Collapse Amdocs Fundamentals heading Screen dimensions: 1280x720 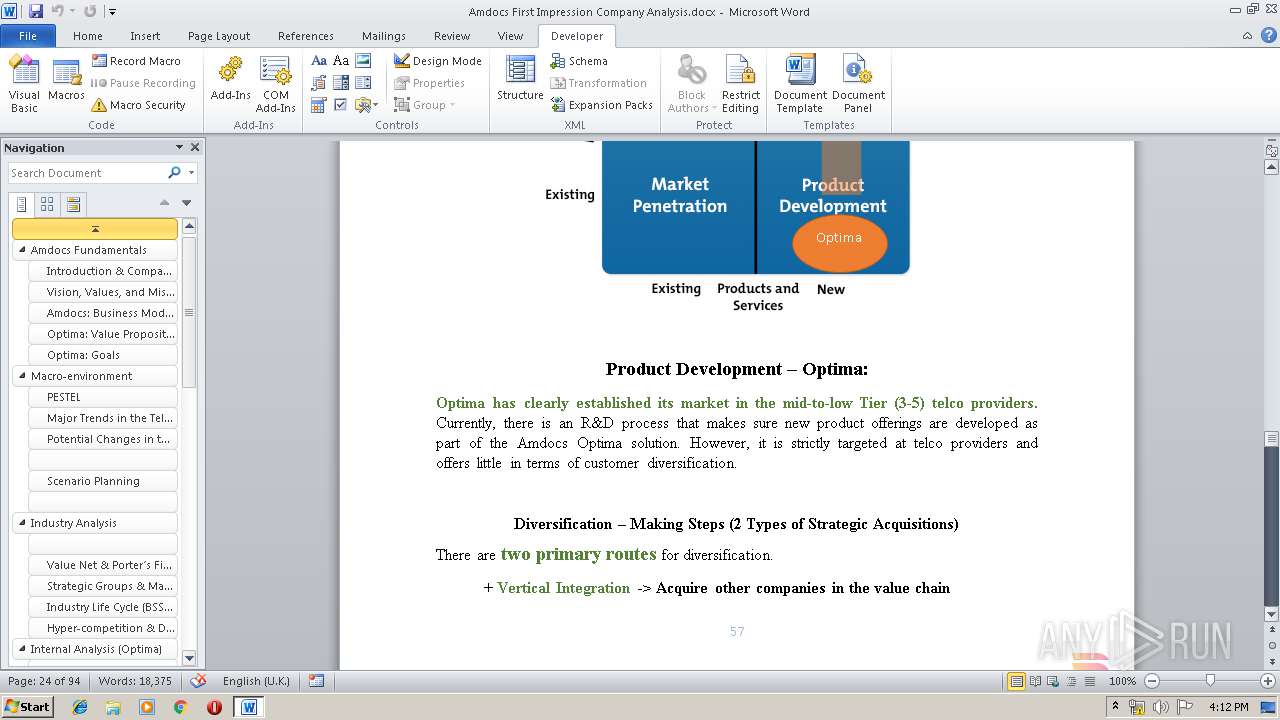pos(23,250)
